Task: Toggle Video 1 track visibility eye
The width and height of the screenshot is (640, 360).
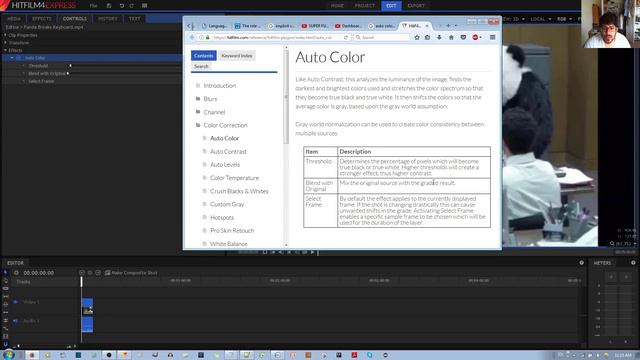Action: [x=16, y=302]
